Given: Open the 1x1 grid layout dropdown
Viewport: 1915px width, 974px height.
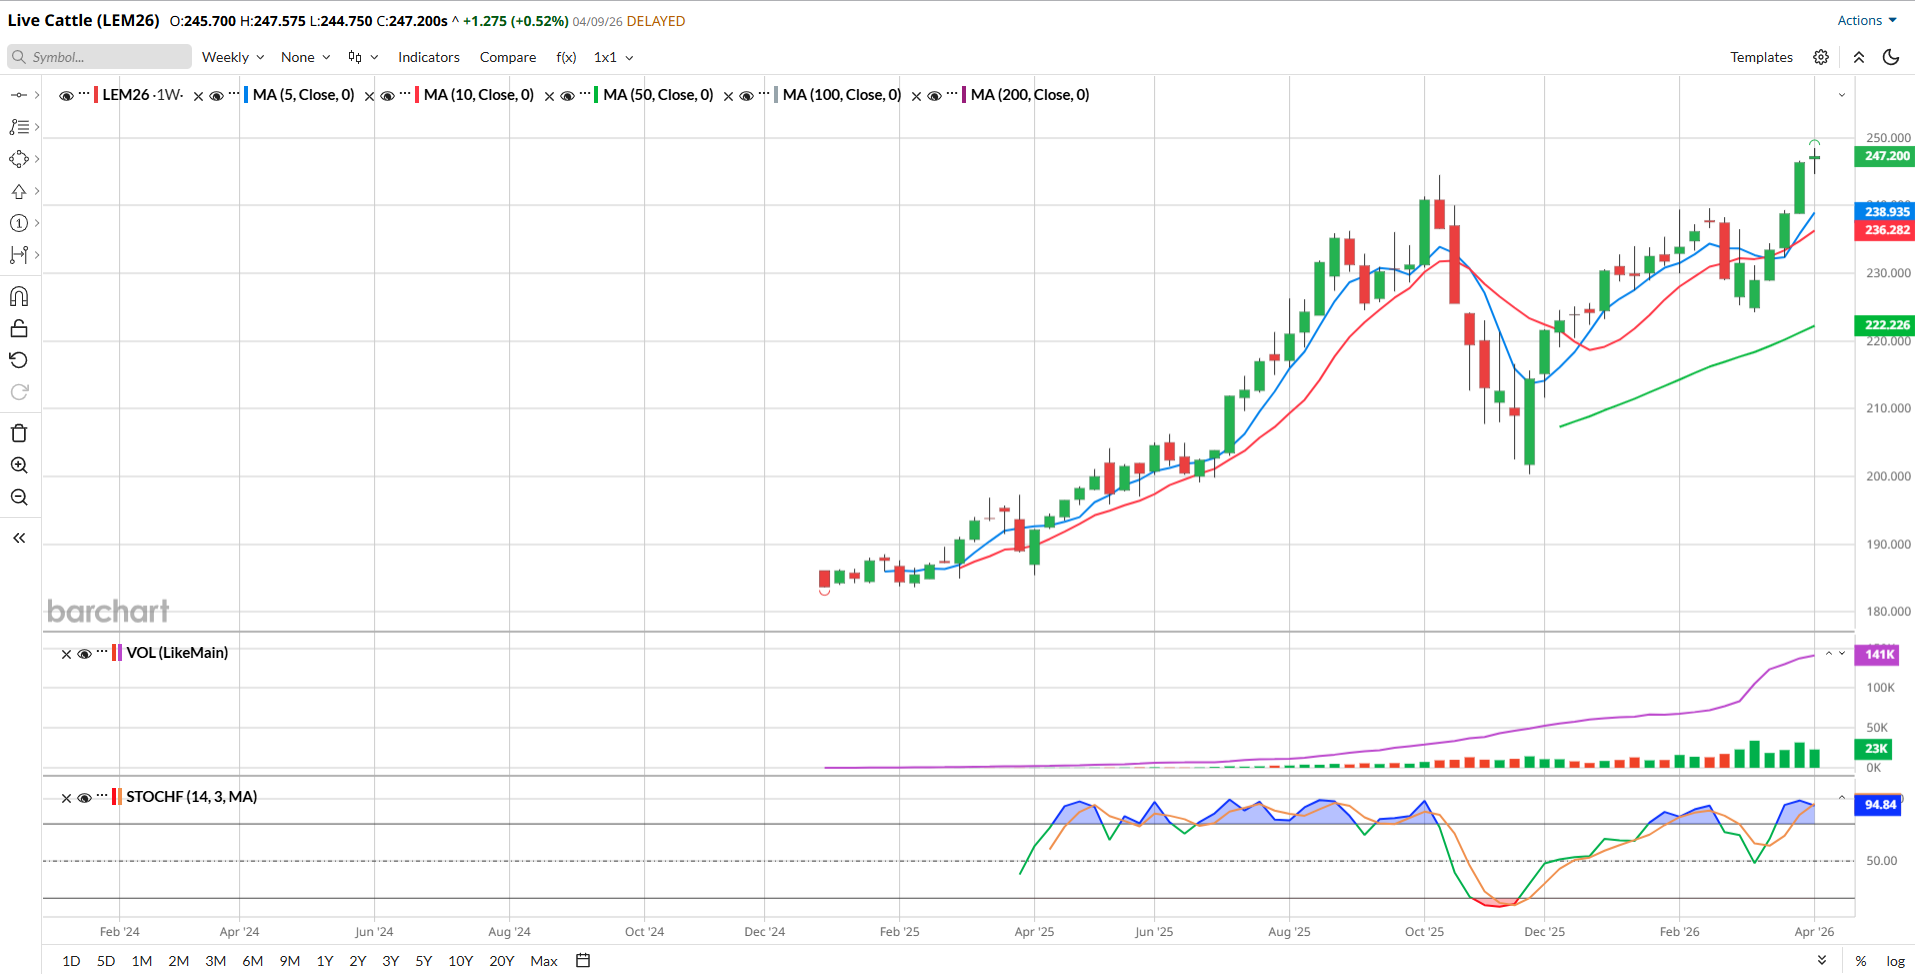Looking at the screenshot, I should click(613, 57).
